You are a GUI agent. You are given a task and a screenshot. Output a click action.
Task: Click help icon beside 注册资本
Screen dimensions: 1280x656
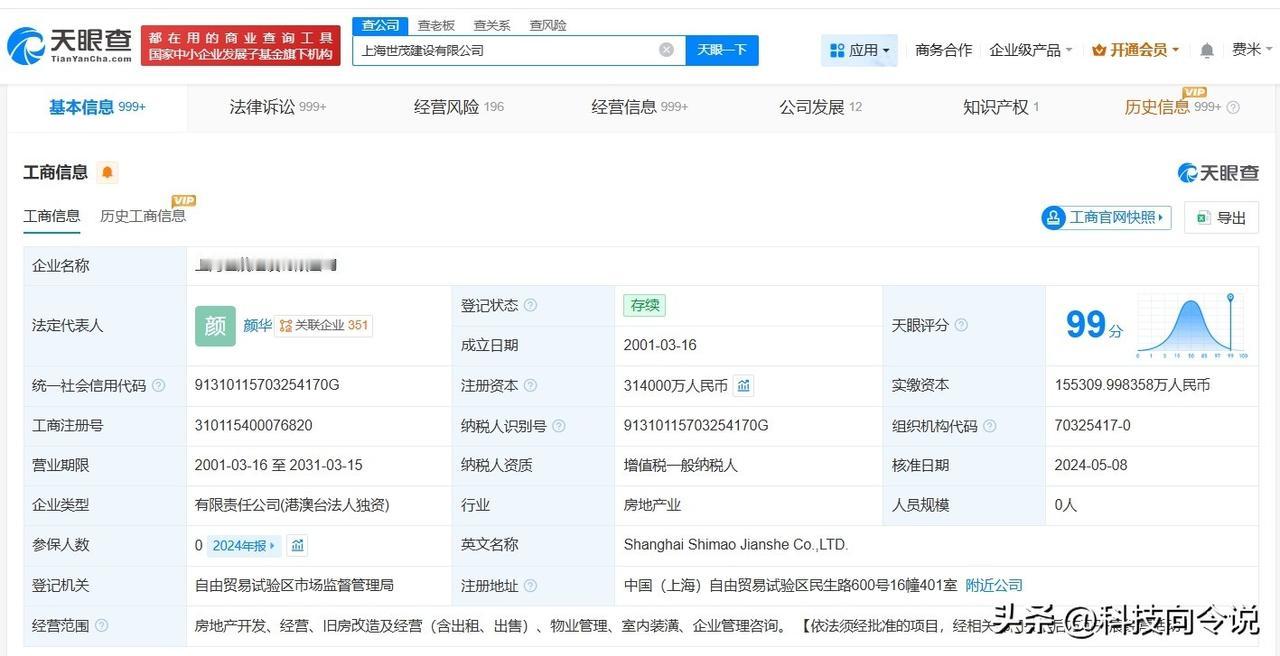coord(530,386)
